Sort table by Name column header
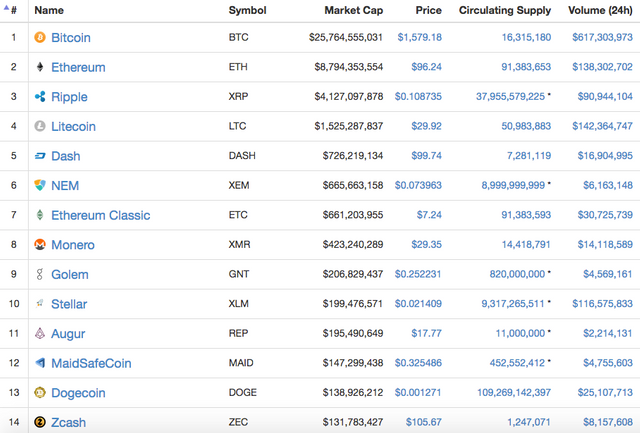This screenshot has width=640, height=433. (x=49, y=10)
